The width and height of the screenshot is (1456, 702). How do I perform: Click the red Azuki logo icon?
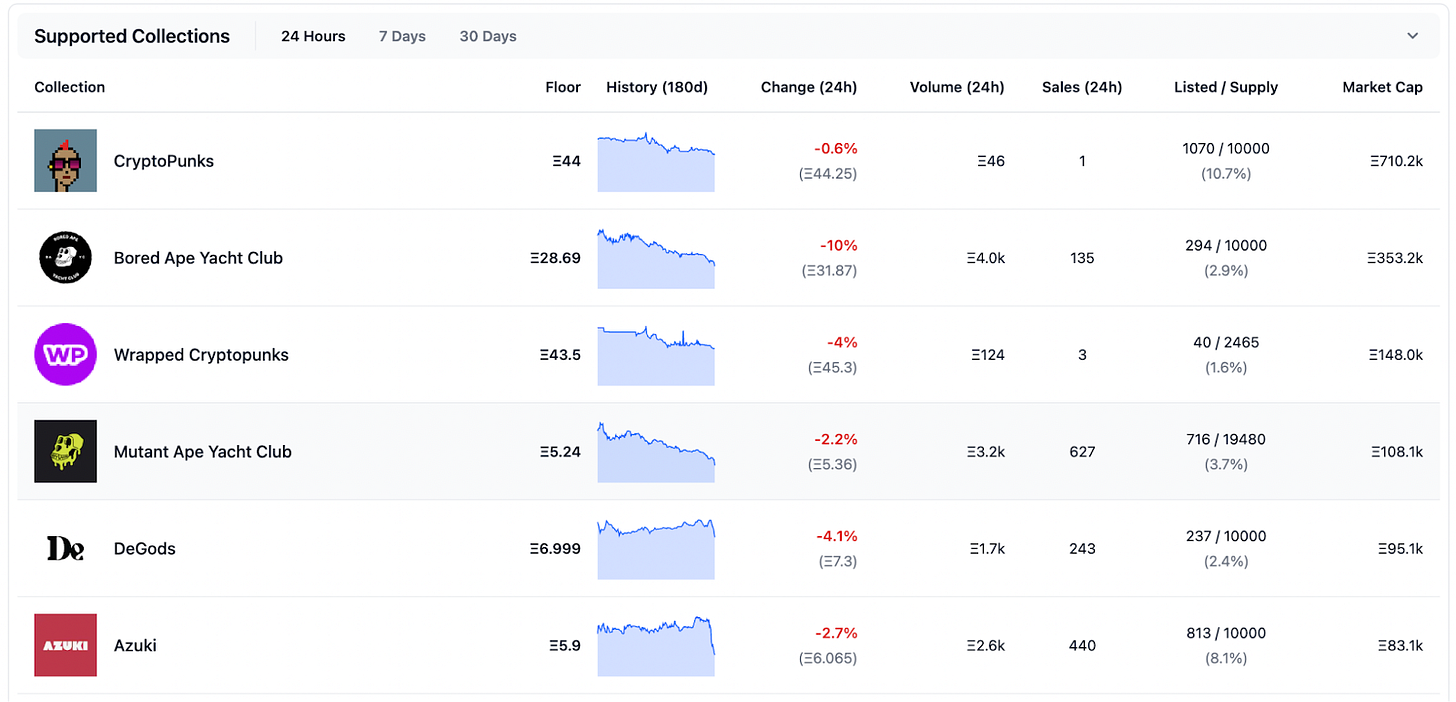point(66,645)
